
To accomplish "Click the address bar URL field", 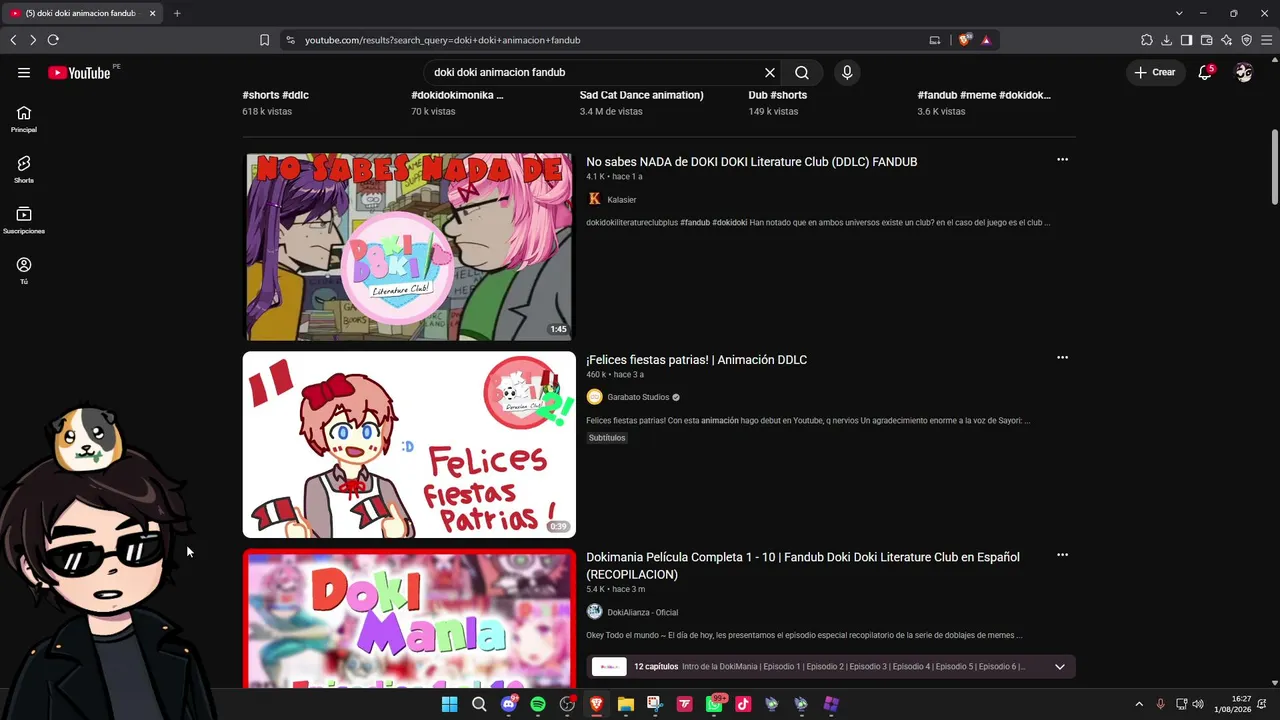I will click(610, 40).
